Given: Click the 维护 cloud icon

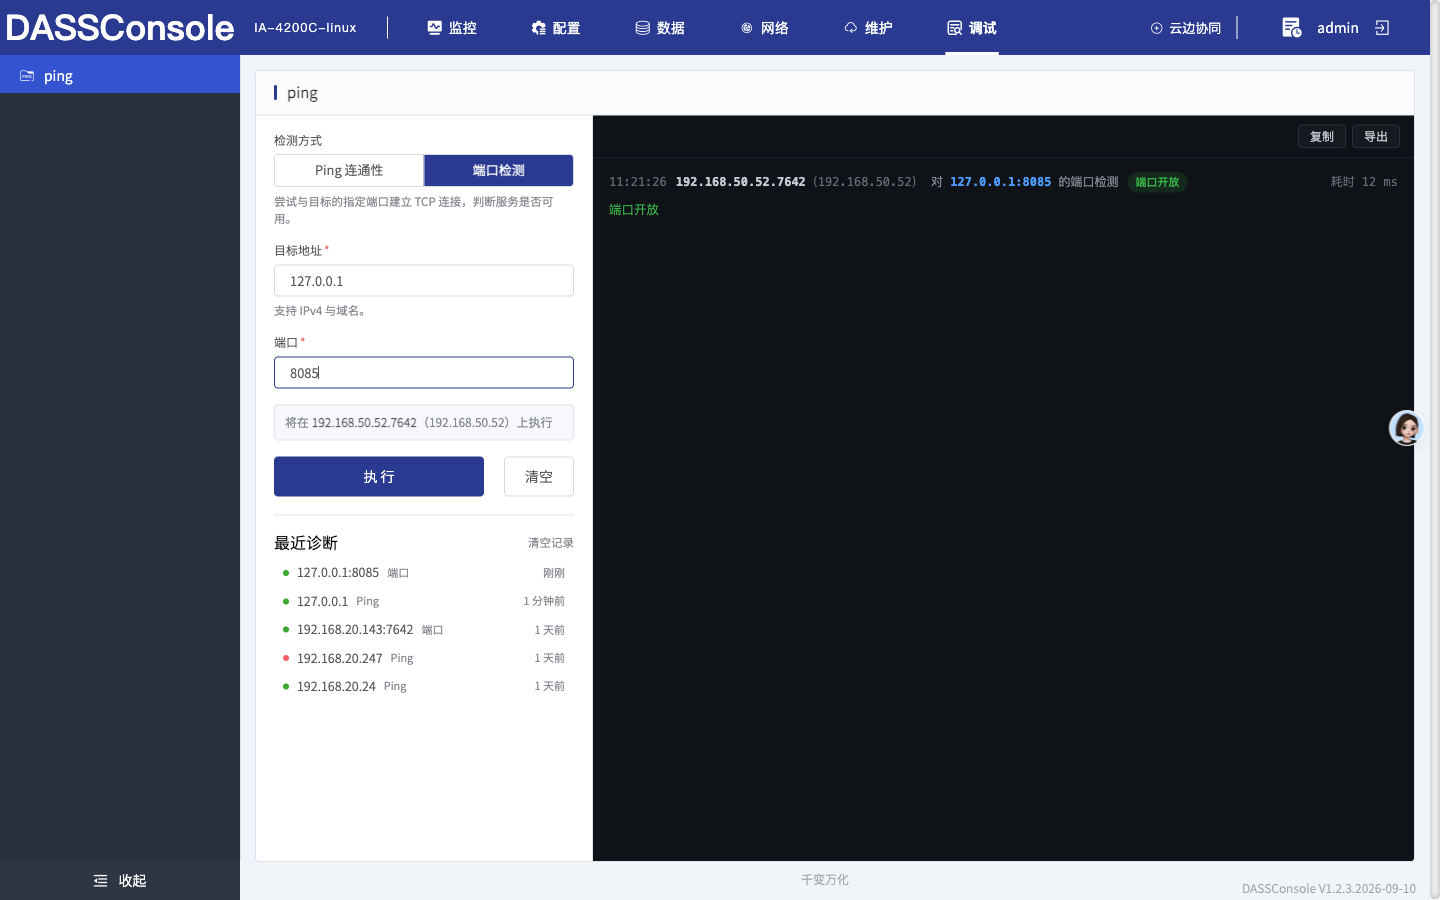Looking at the screenshot, I should point(851,28).
